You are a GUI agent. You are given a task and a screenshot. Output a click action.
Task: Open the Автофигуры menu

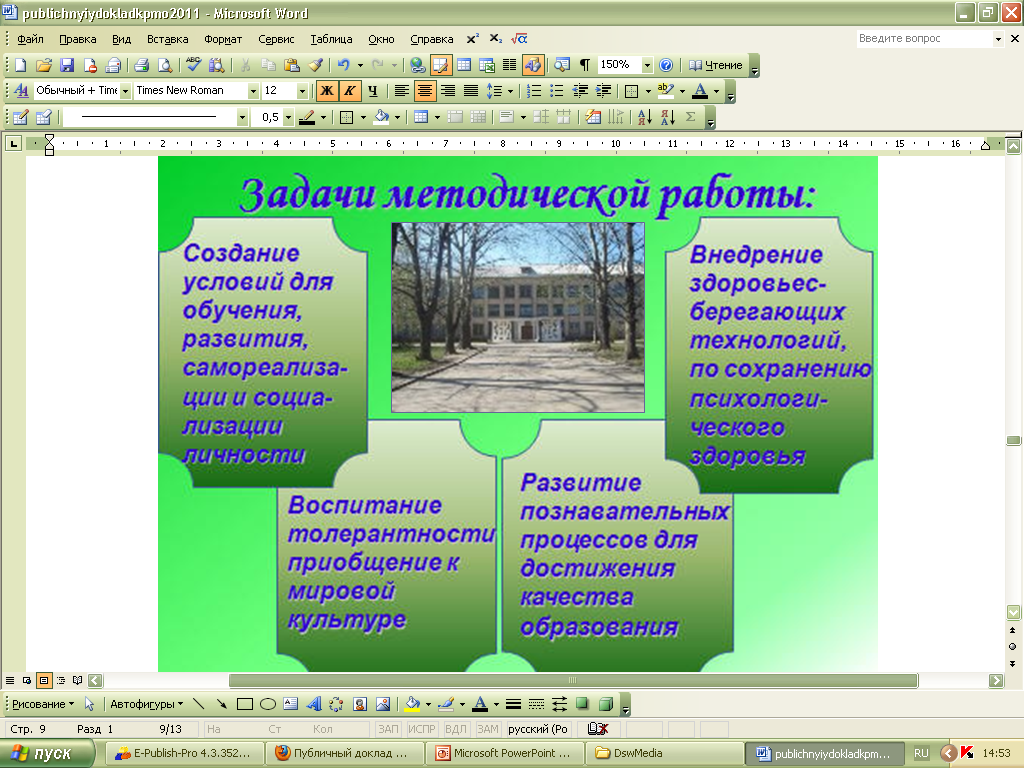pos(146,704)
